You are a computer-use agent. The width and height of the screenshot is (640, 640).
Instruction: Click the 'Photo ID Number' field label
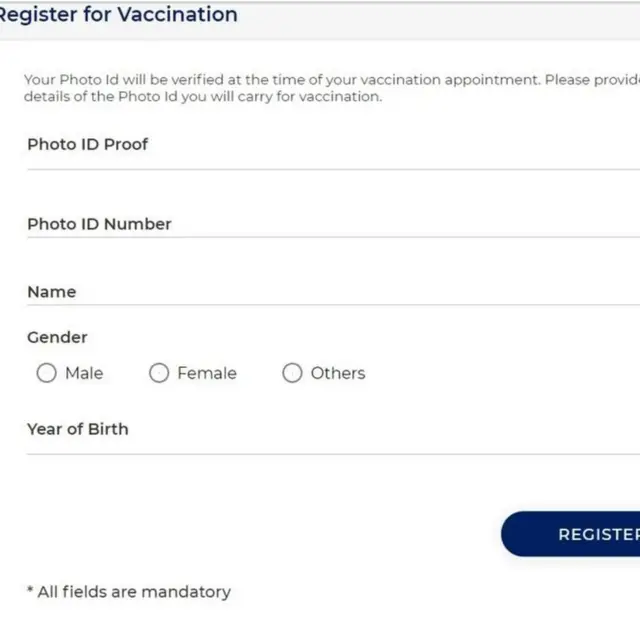pyautogui.click(x=99, y=224)
